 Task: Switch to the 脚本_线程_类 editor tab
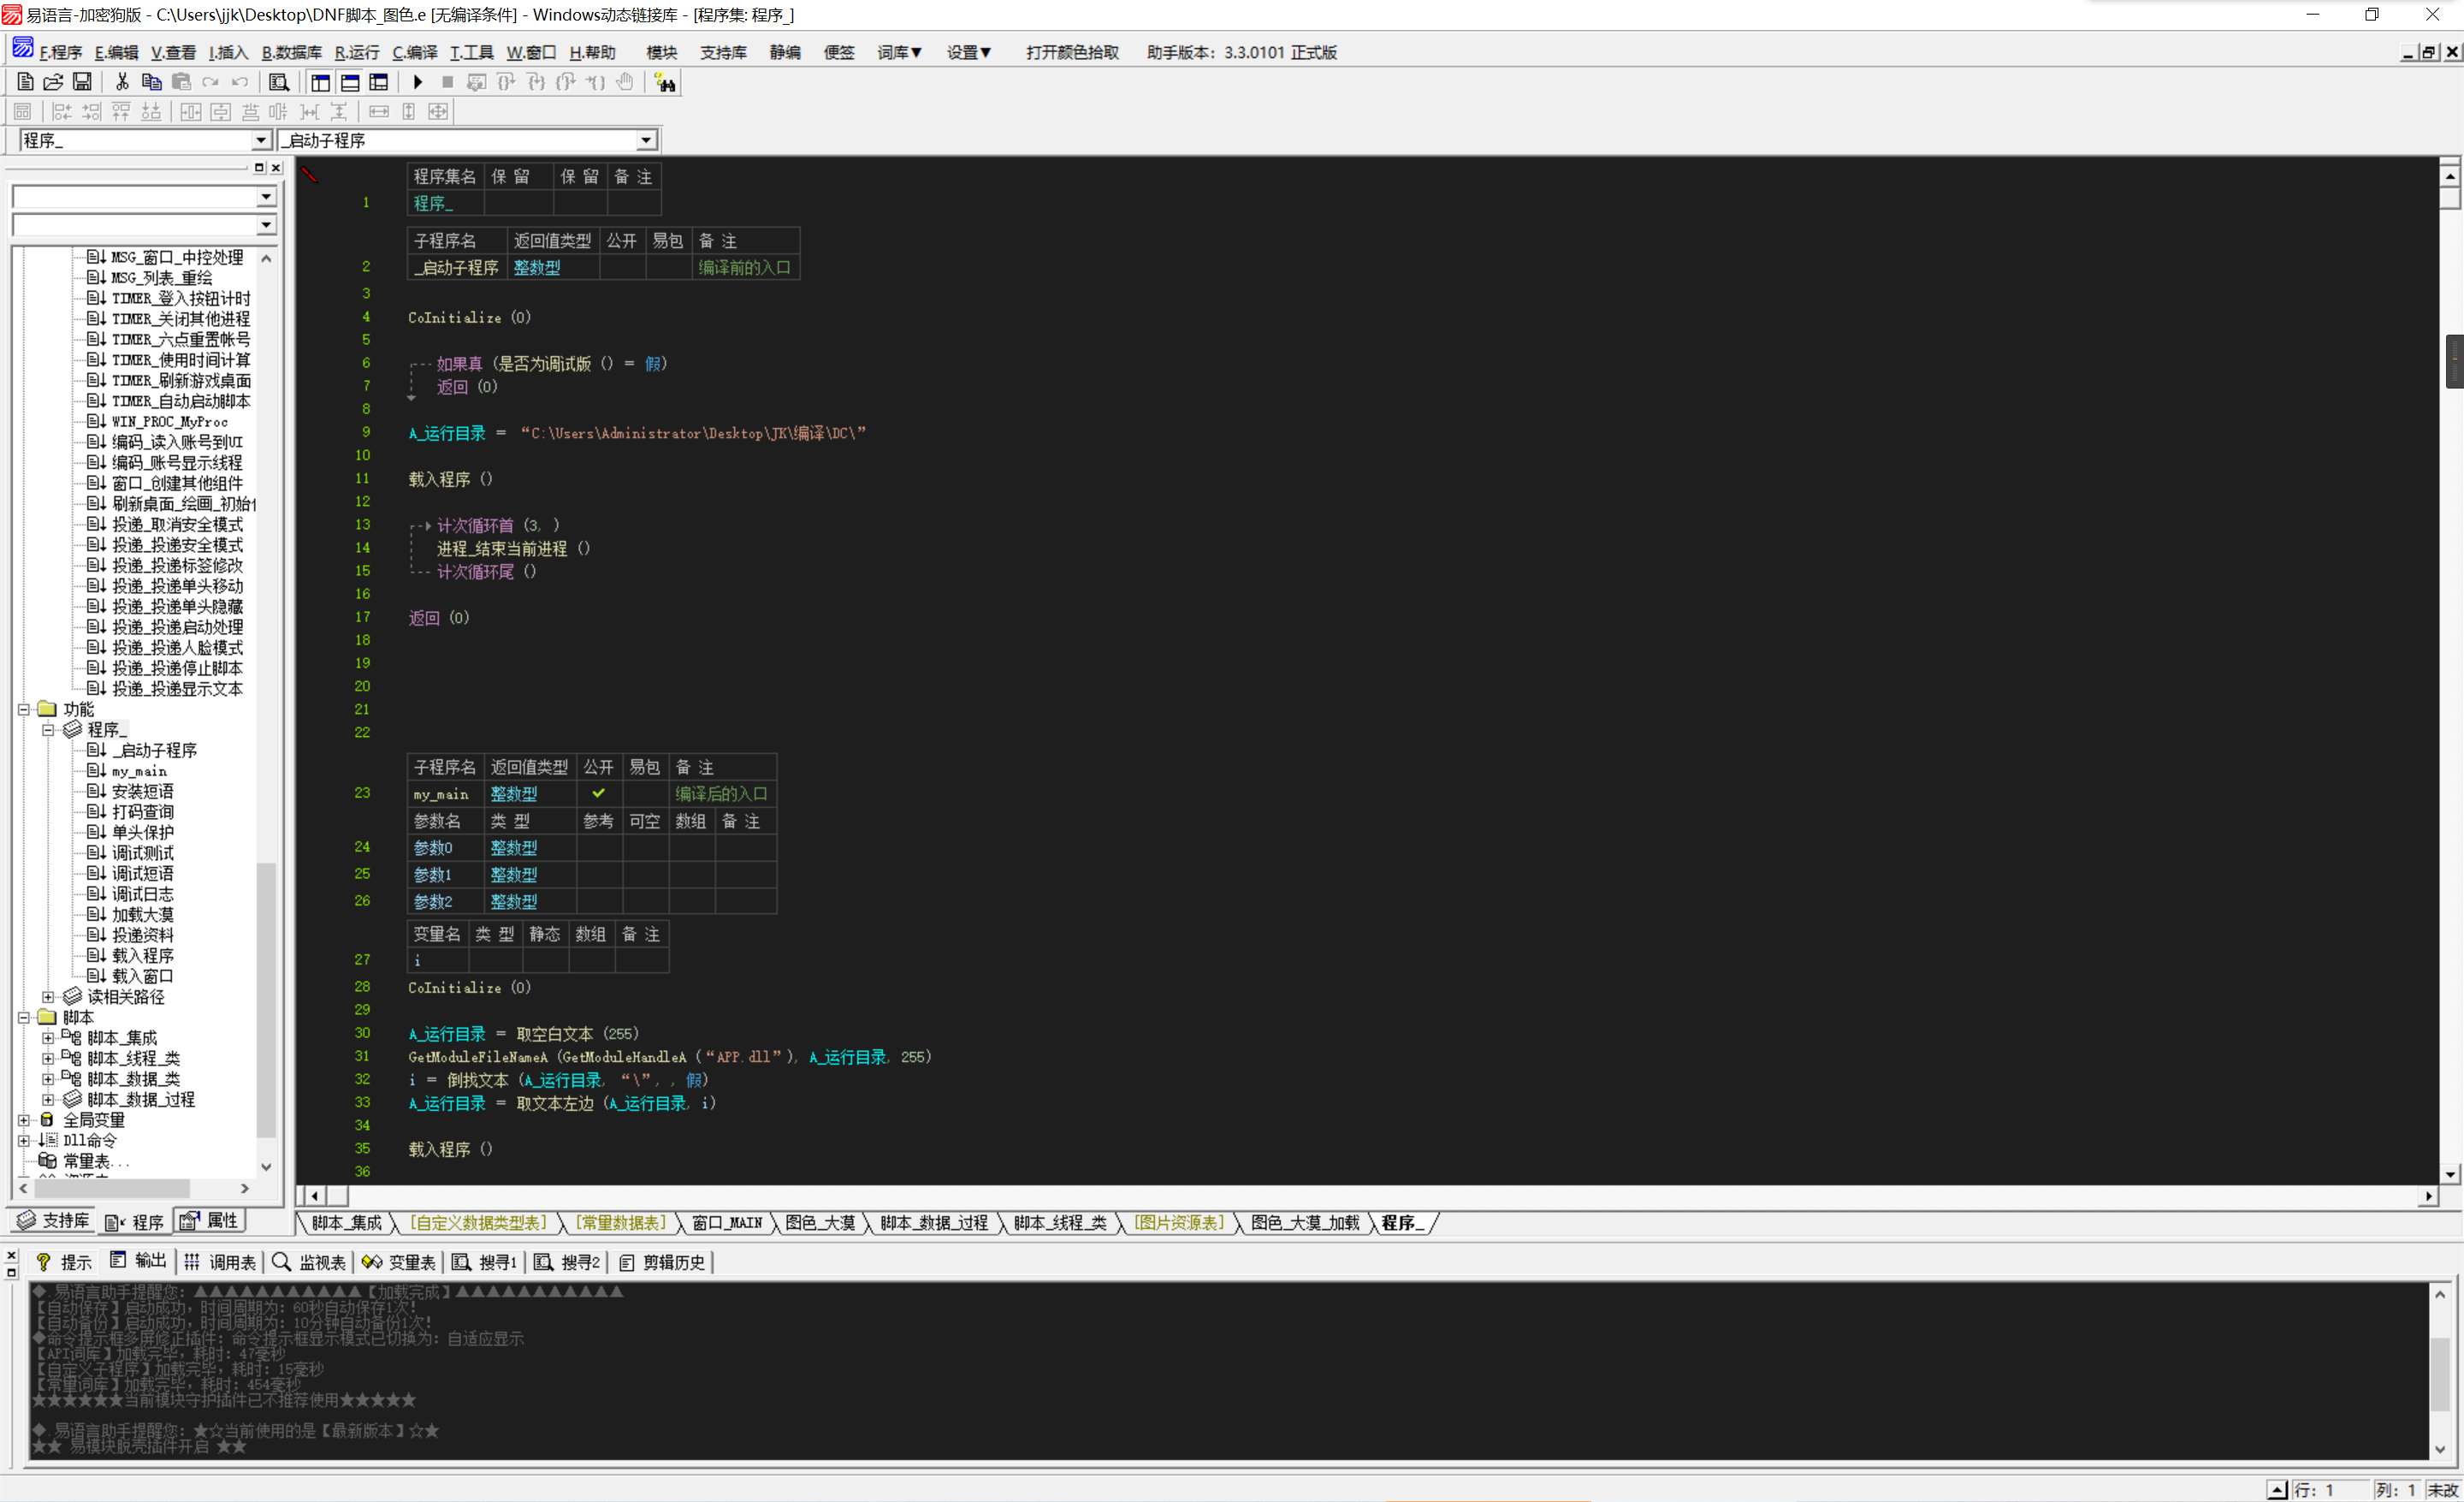point(1060,1222)
